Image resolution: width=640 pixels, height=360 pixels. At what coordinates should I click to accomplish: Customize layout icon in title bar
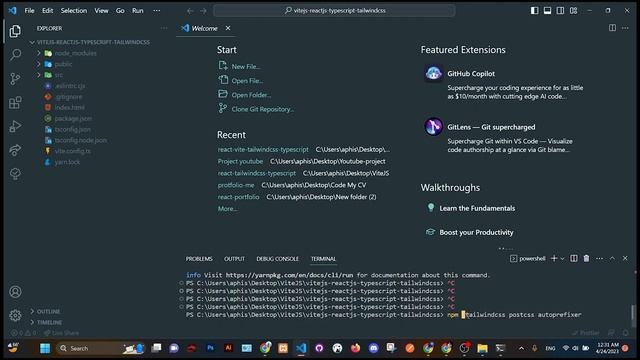coord(573,11)
